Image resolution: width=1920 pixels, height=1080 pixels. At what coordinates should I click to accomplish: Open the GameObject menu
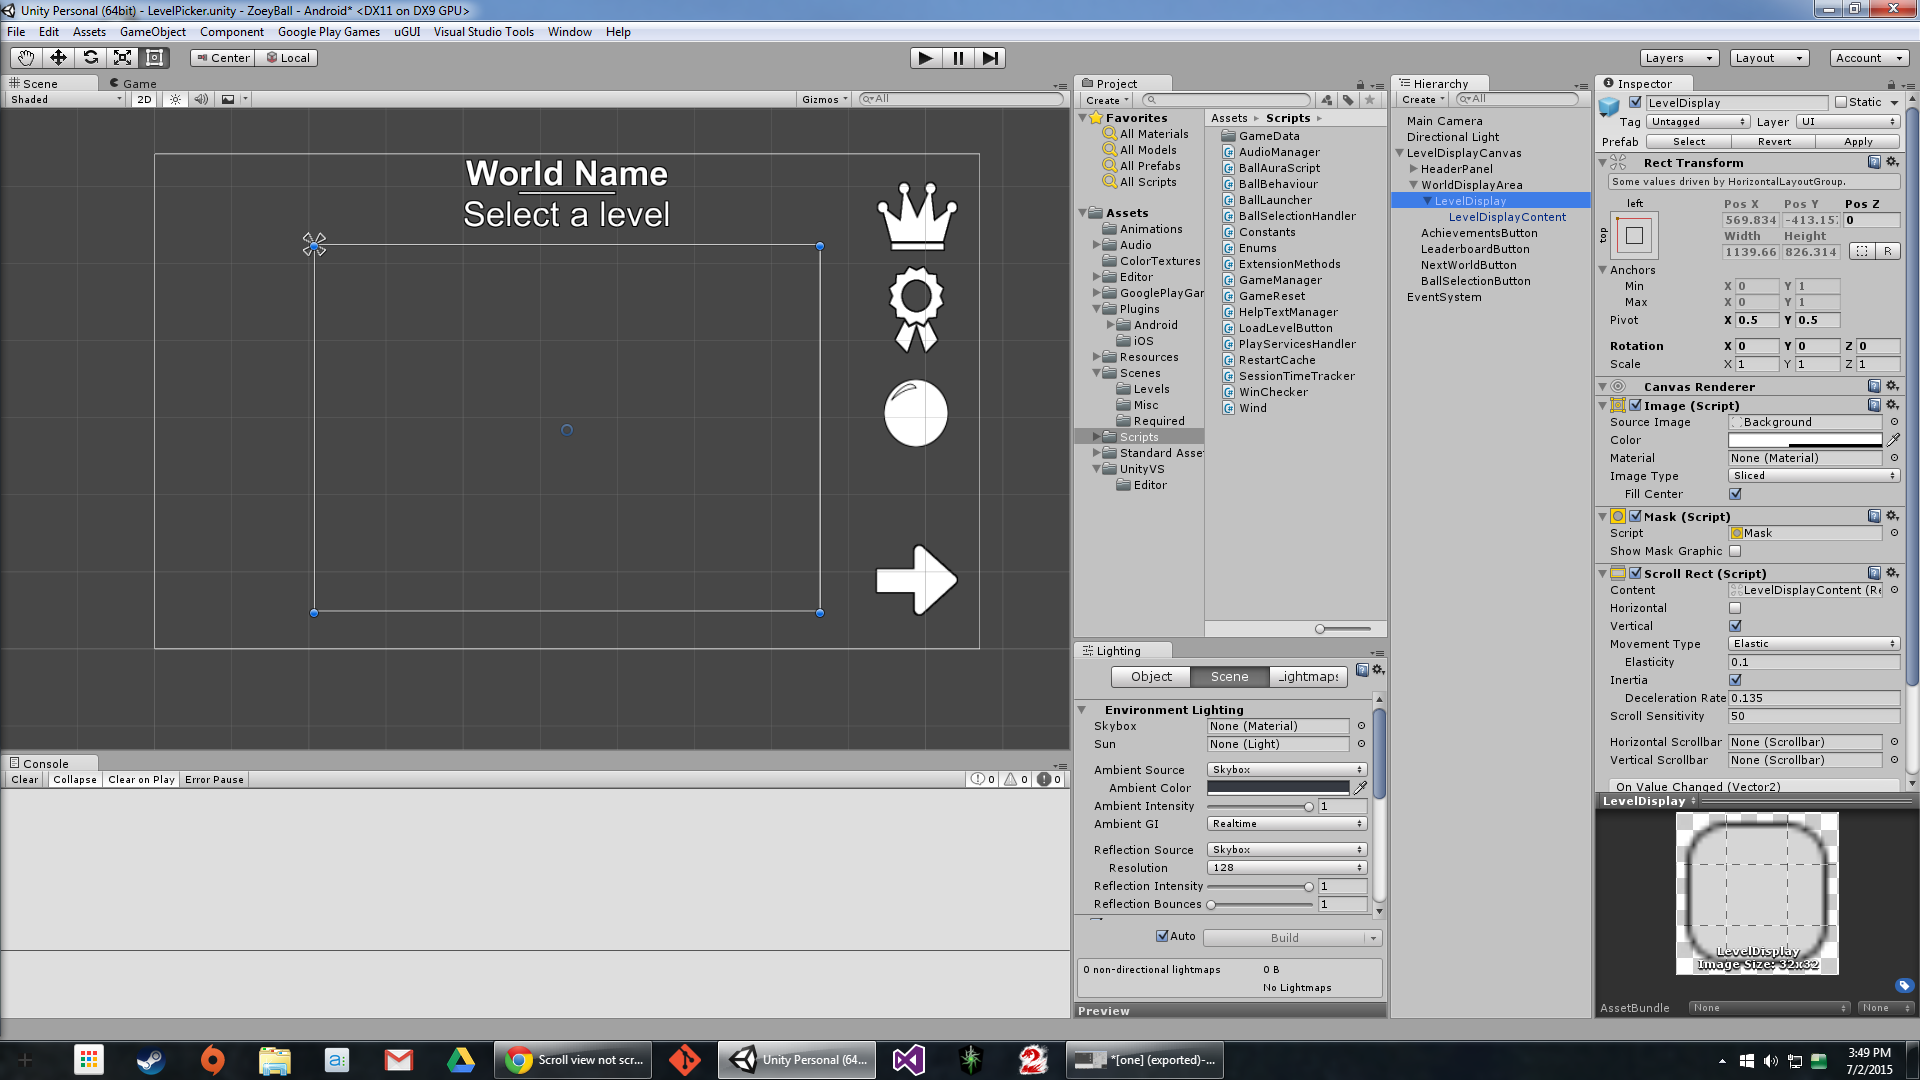[153, 32]
